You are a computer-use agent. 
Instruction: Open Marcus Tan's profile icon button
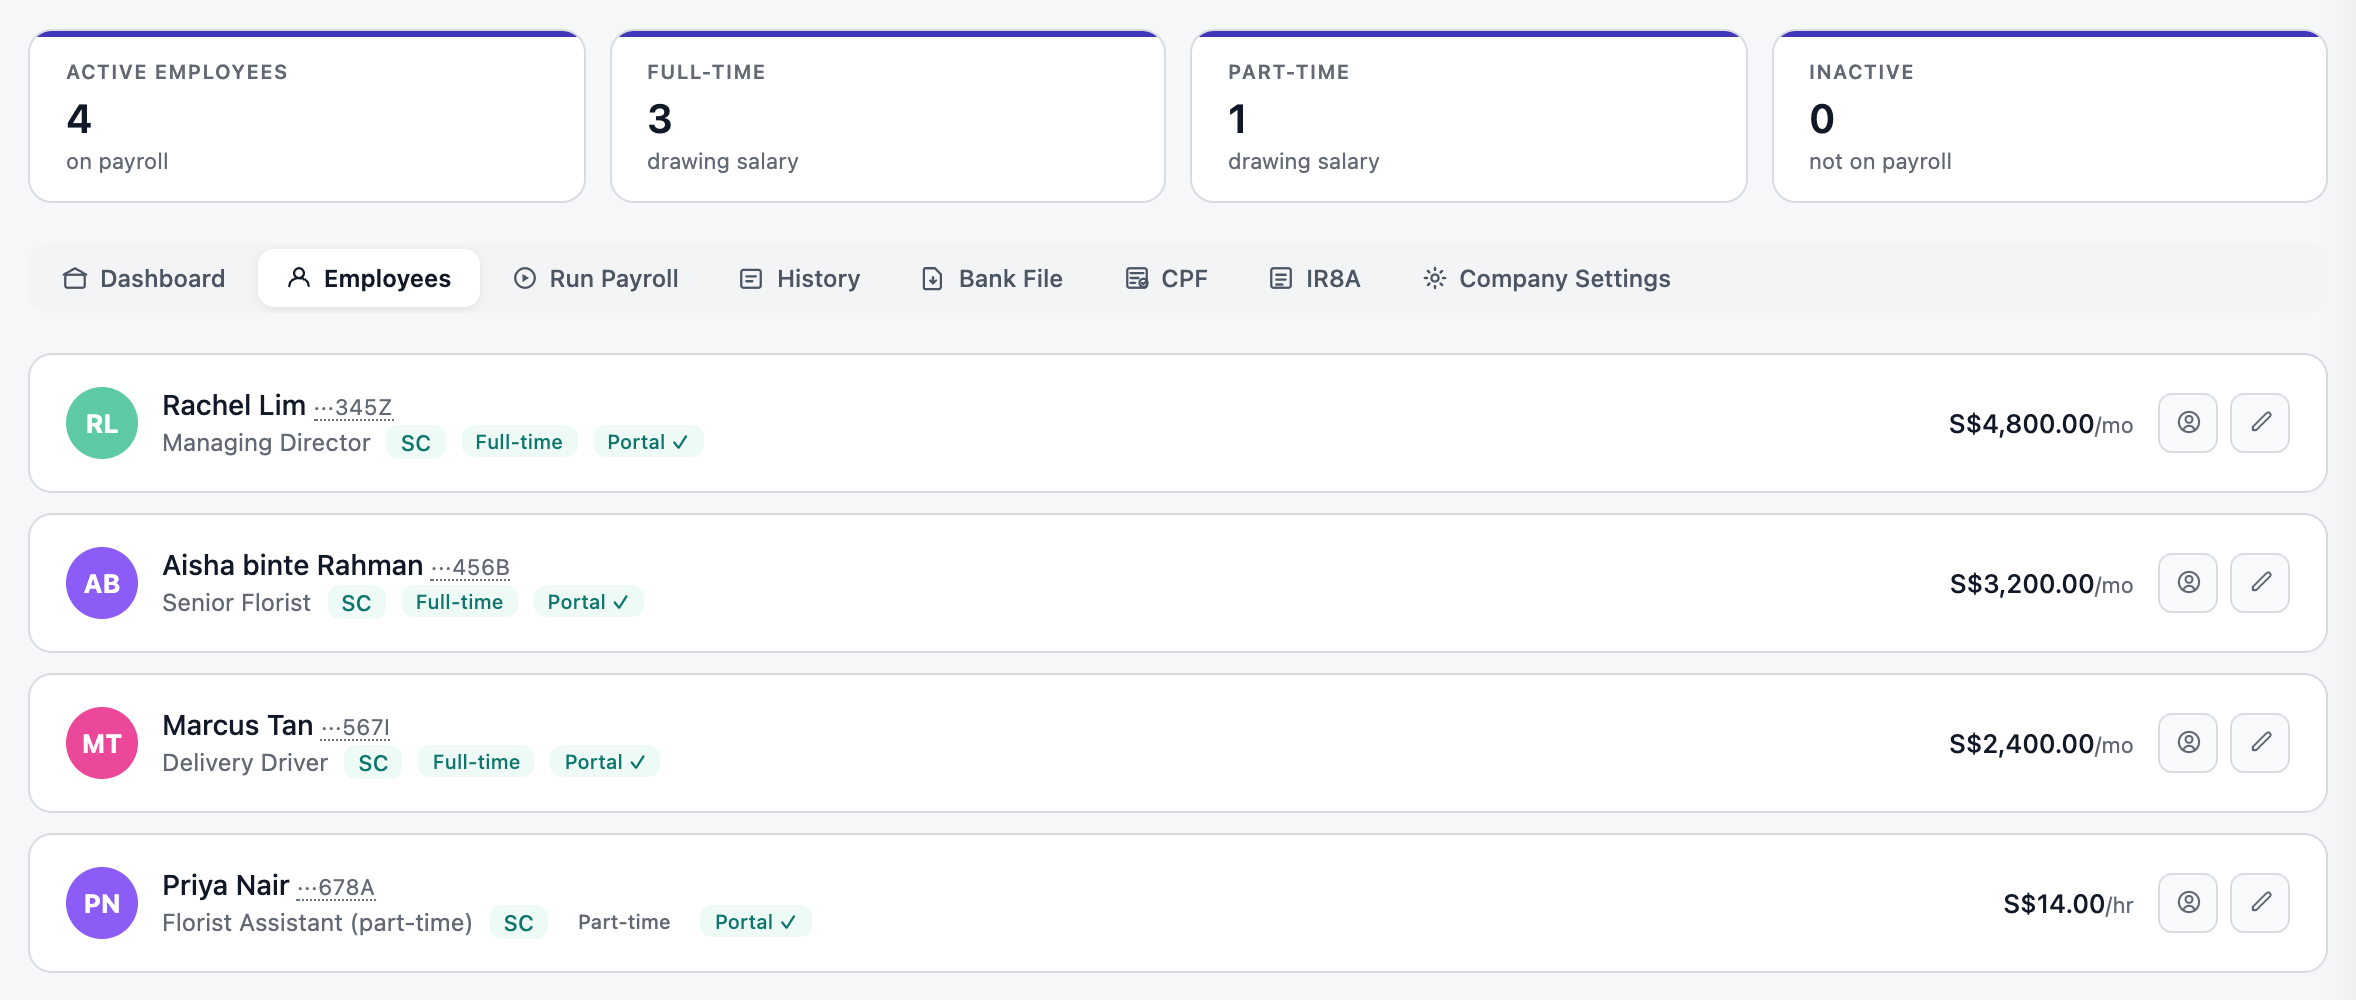pyautogui.click(x=2188, y=743)
